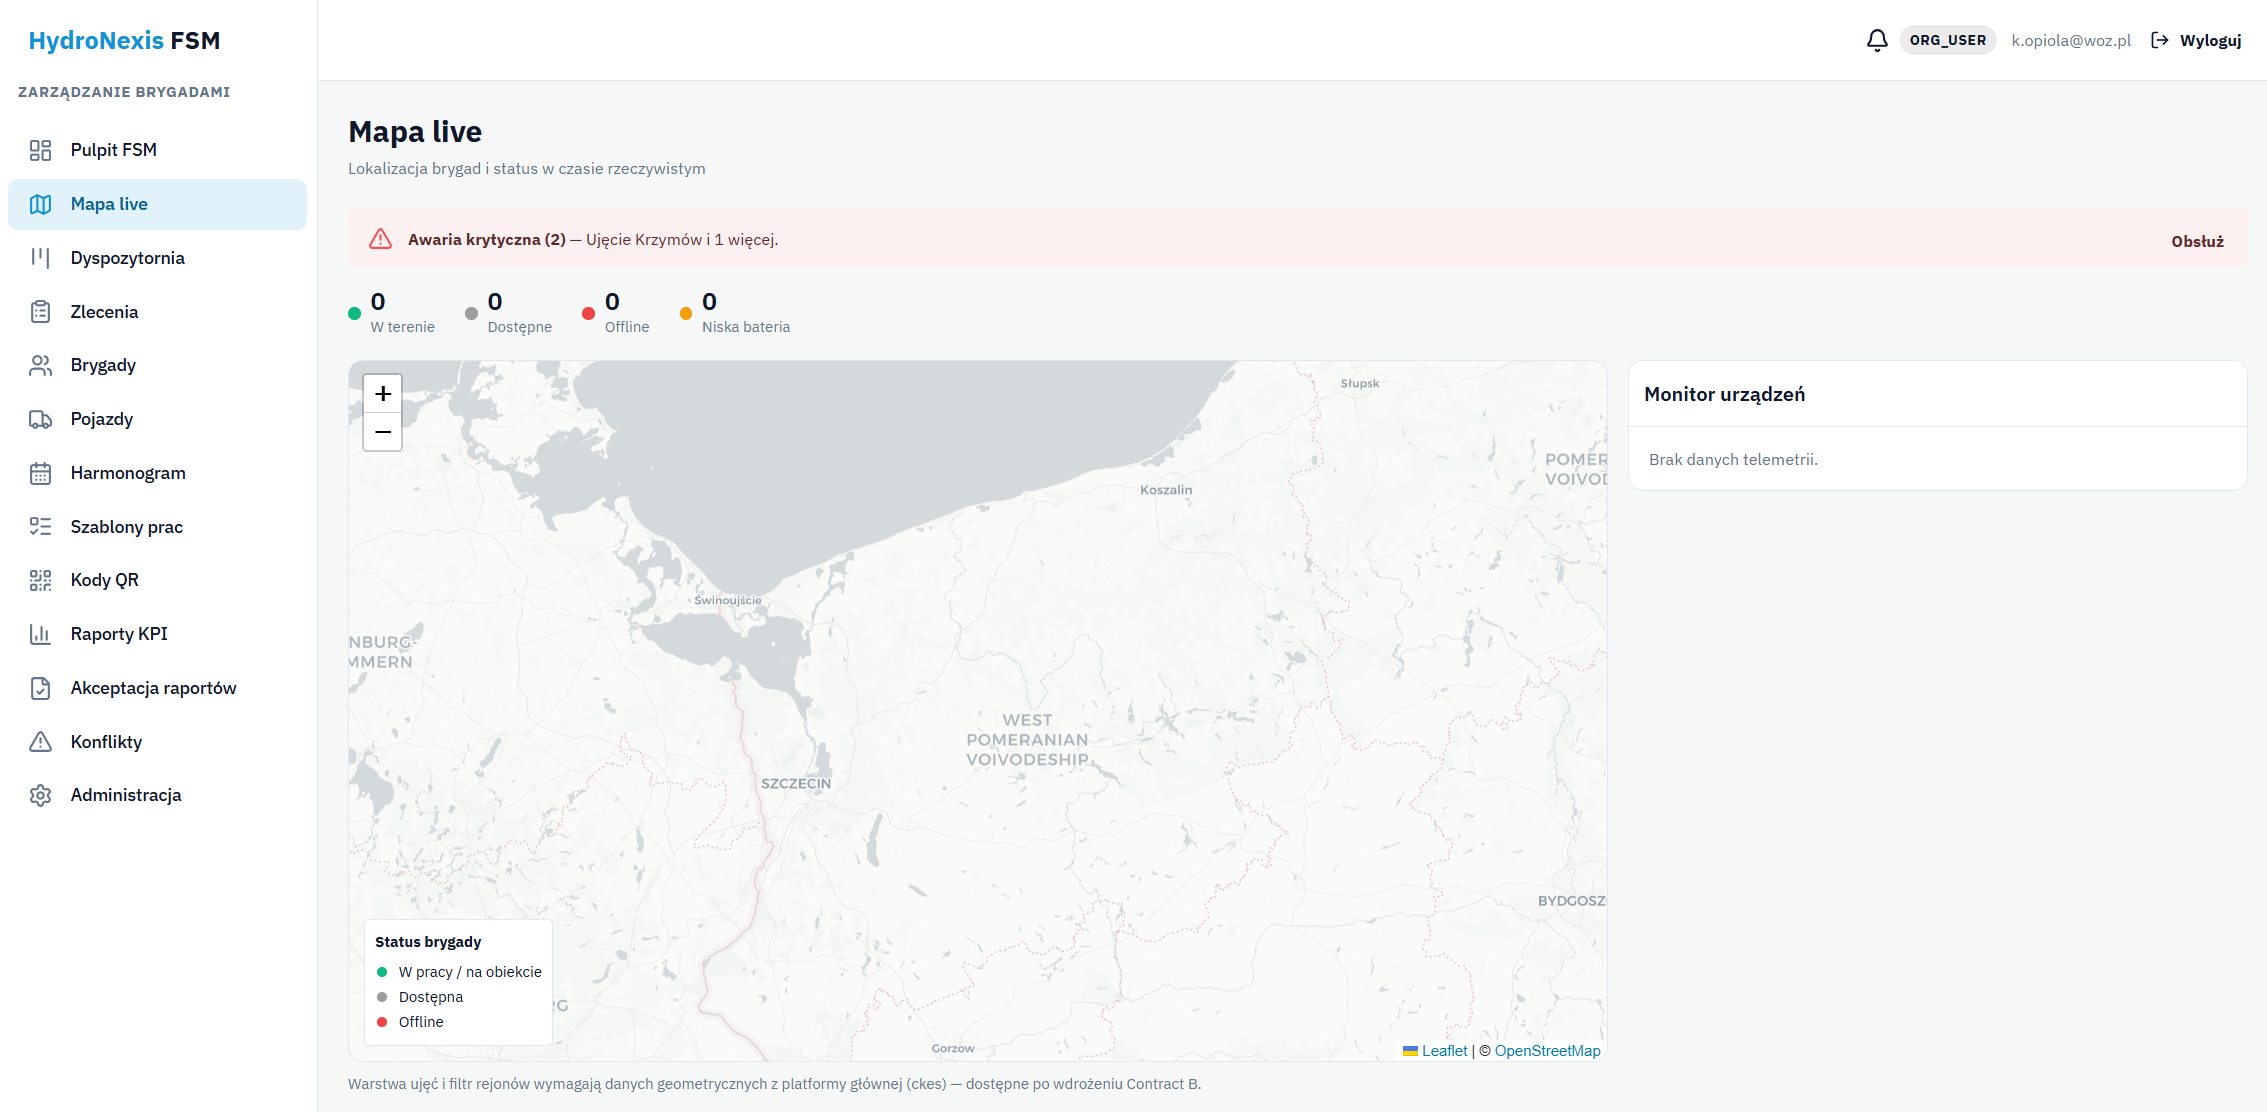This screenshot has height=1112, width=2267.
Task: Go to Kody QR page
Action: point(157,580)
